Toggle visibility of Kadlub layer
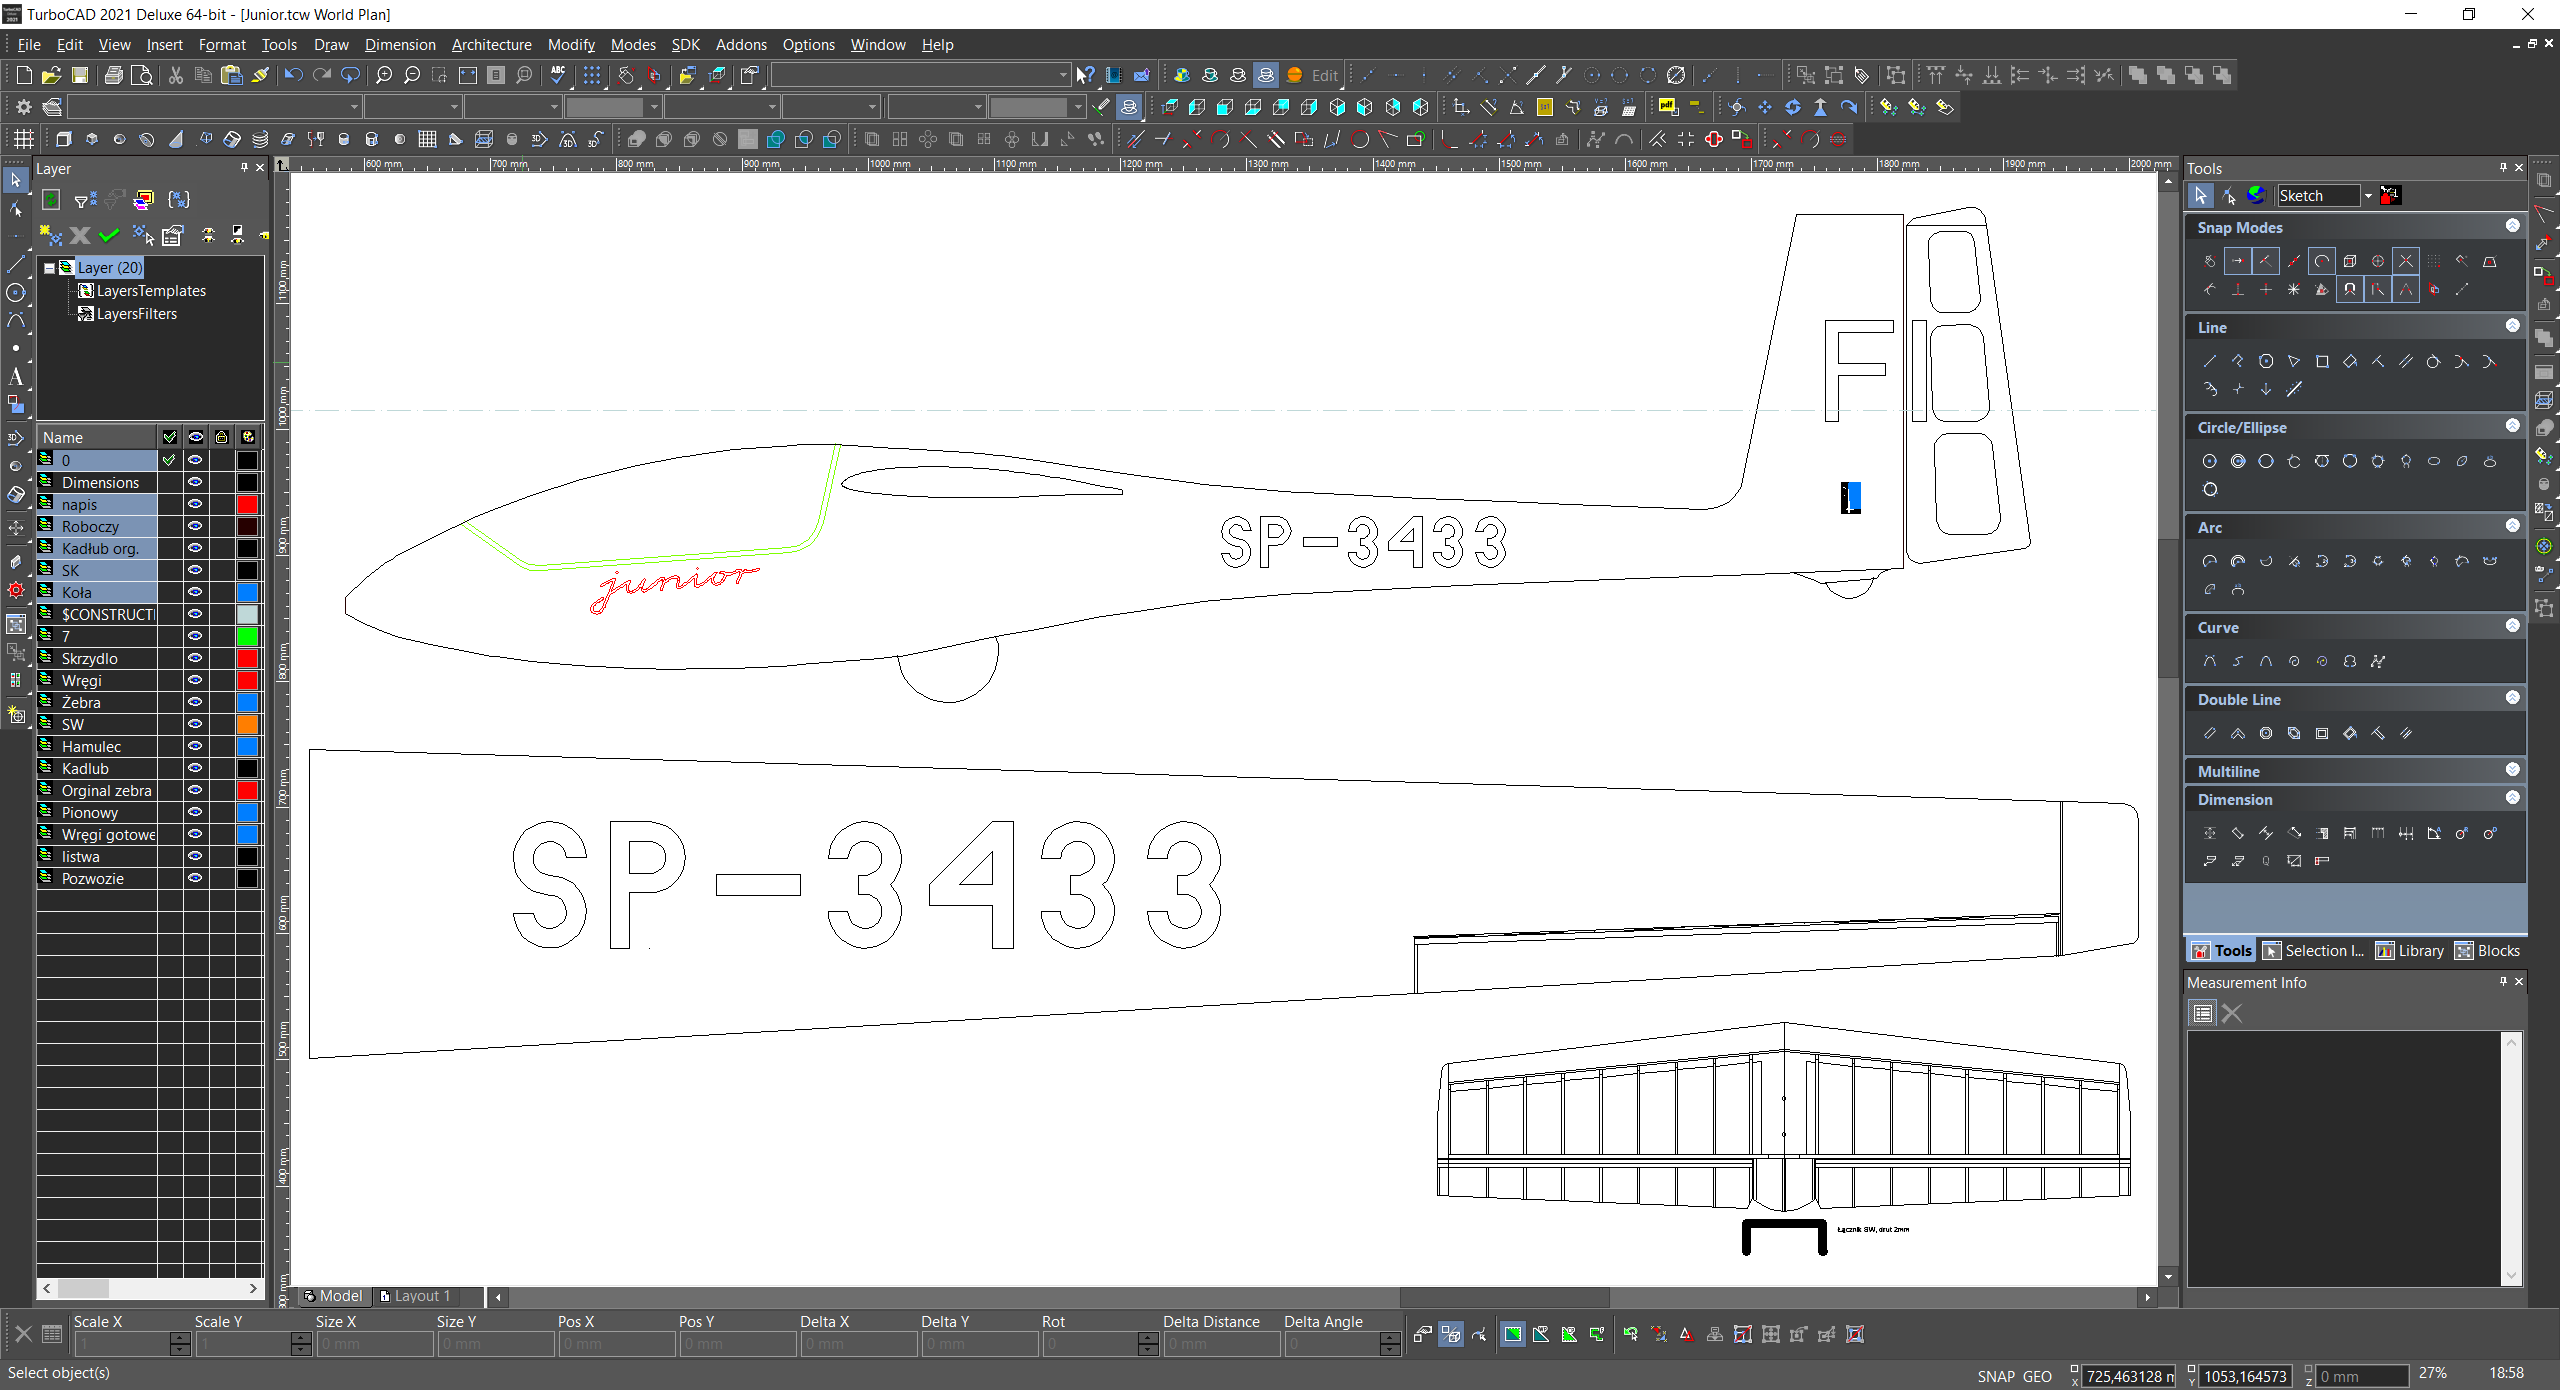This screenshot has width=2560, height=1390. point(195,768)
